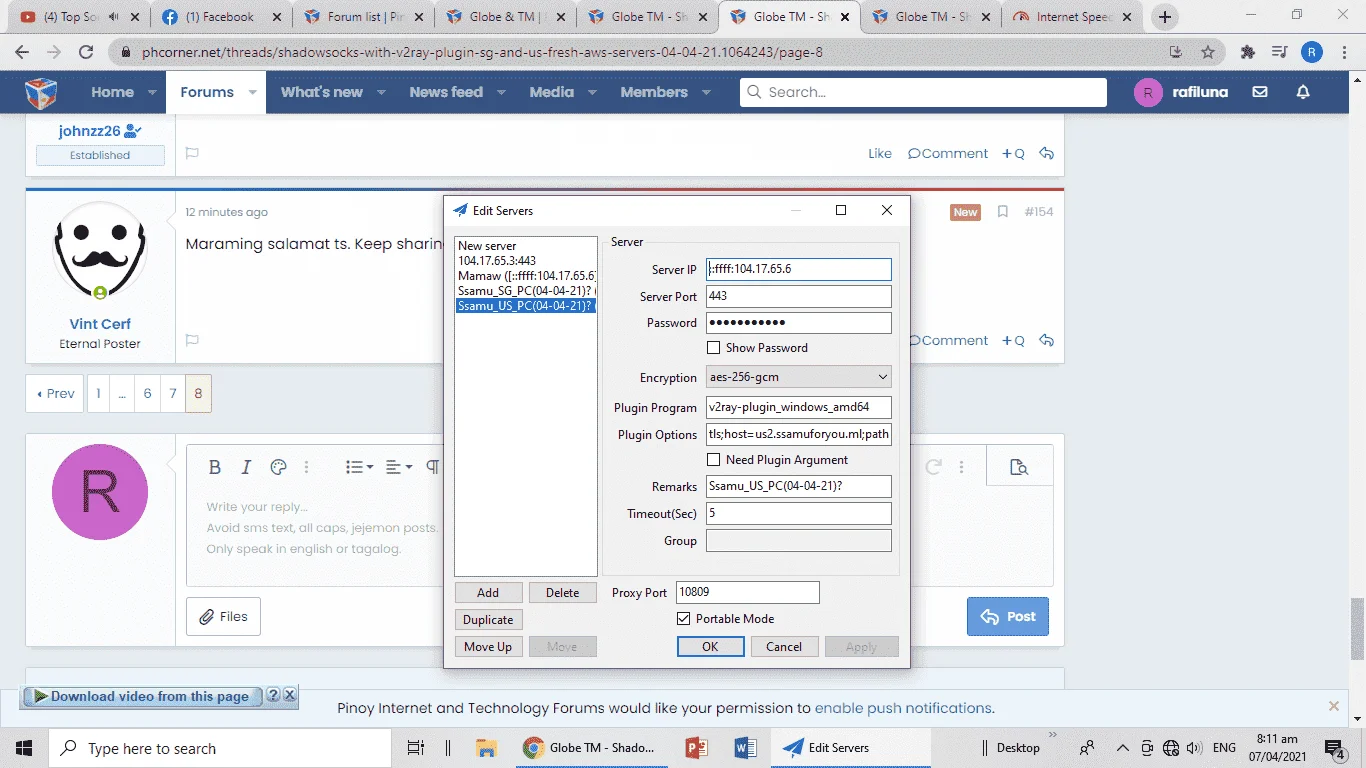Click the enable push notifications link
The height and width of the screenshot is (768, 1366).
[903, 708]
